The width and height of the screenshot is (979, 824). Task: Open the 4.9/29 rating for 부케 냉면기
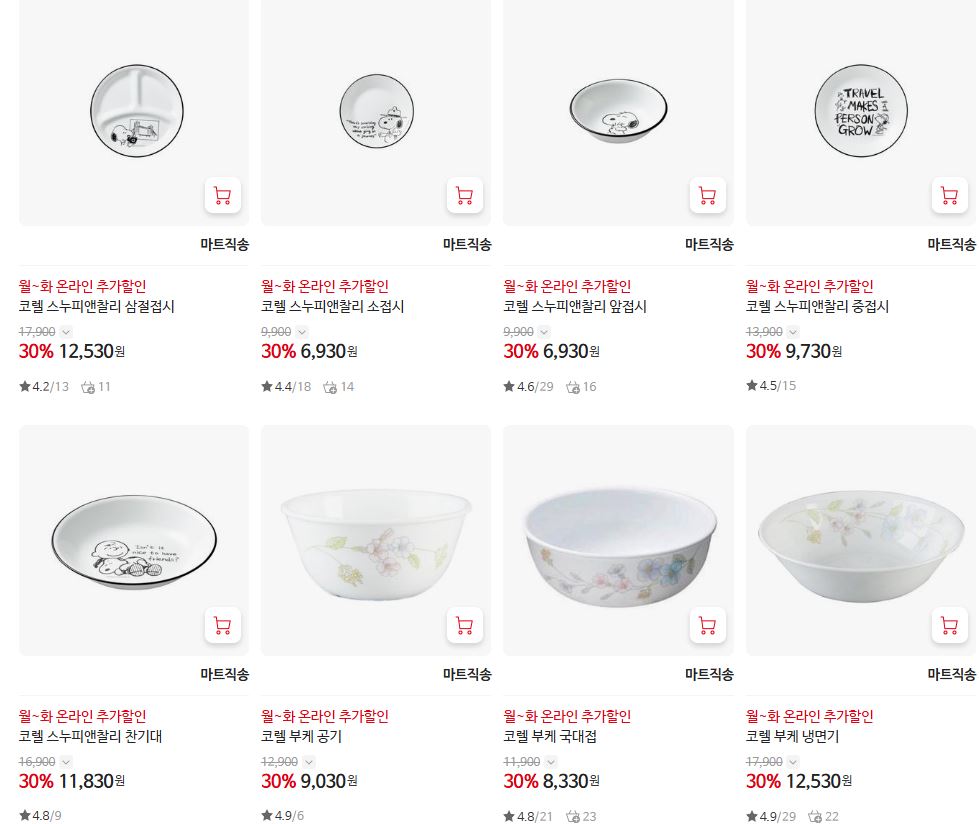pyautogui.click(x=771, y=817)
